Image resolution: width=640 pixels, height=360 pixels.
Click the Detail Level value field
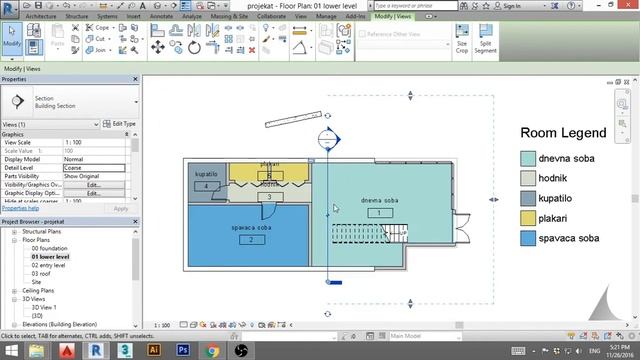coord(94,168)
